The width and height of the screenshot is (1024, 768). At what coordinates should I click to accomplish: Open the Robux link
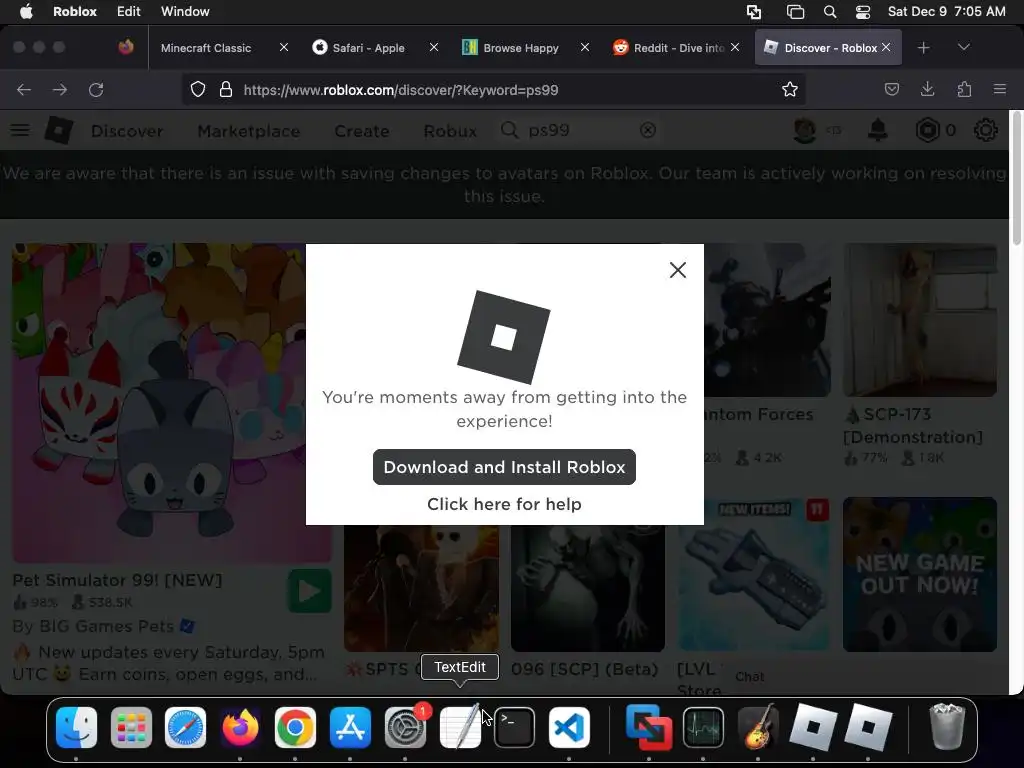pos(450,131)
